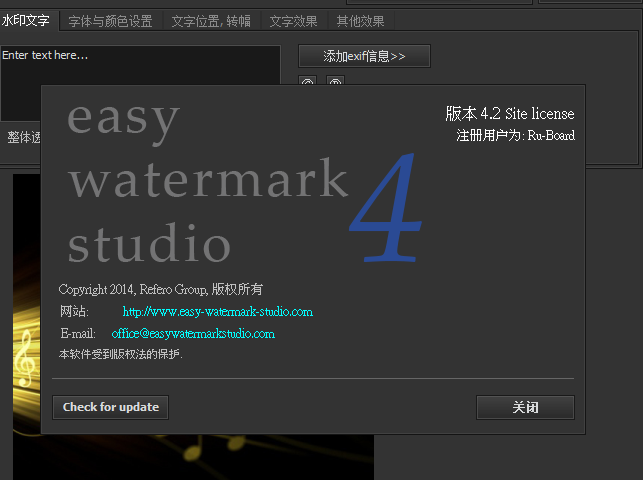Open the 其他效果 tab
The image size is (643, 480).
point(360,20)
